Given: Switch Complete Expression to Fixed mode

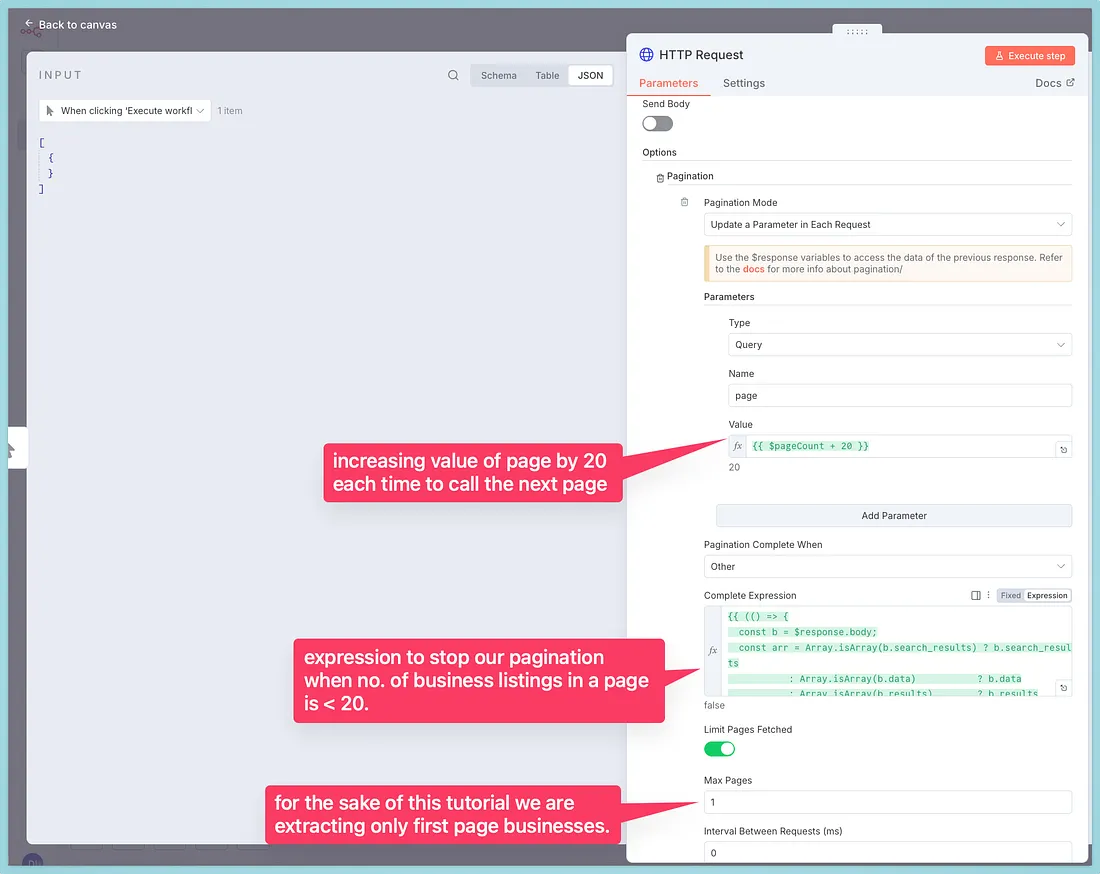Looking at the screenshot, I should tap(1010, 595).
